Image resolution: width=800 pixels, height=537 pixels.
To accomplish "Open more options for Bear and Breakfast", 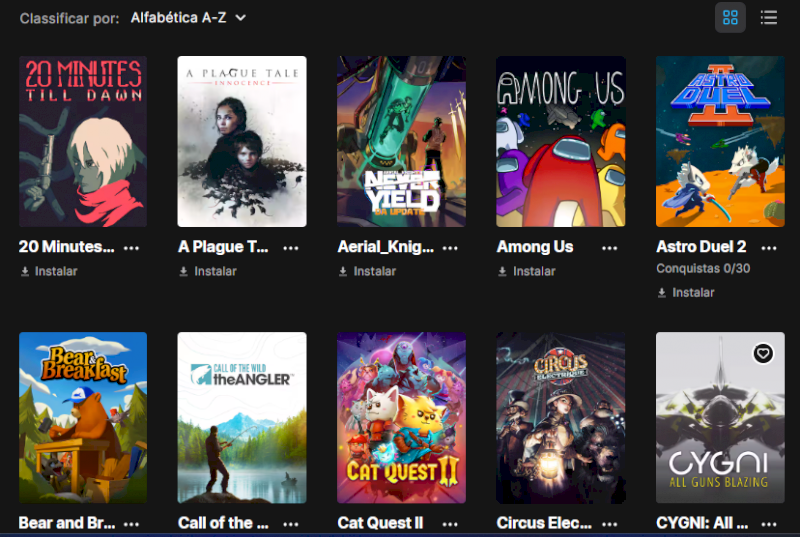I will click(x=131, y=524).
